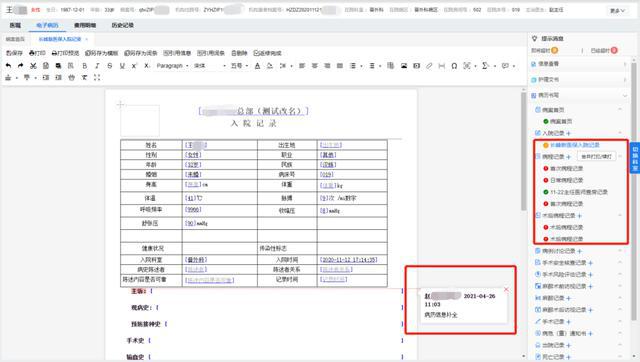
Task: Toggle underline with the U icon
Action: point(122,66)
